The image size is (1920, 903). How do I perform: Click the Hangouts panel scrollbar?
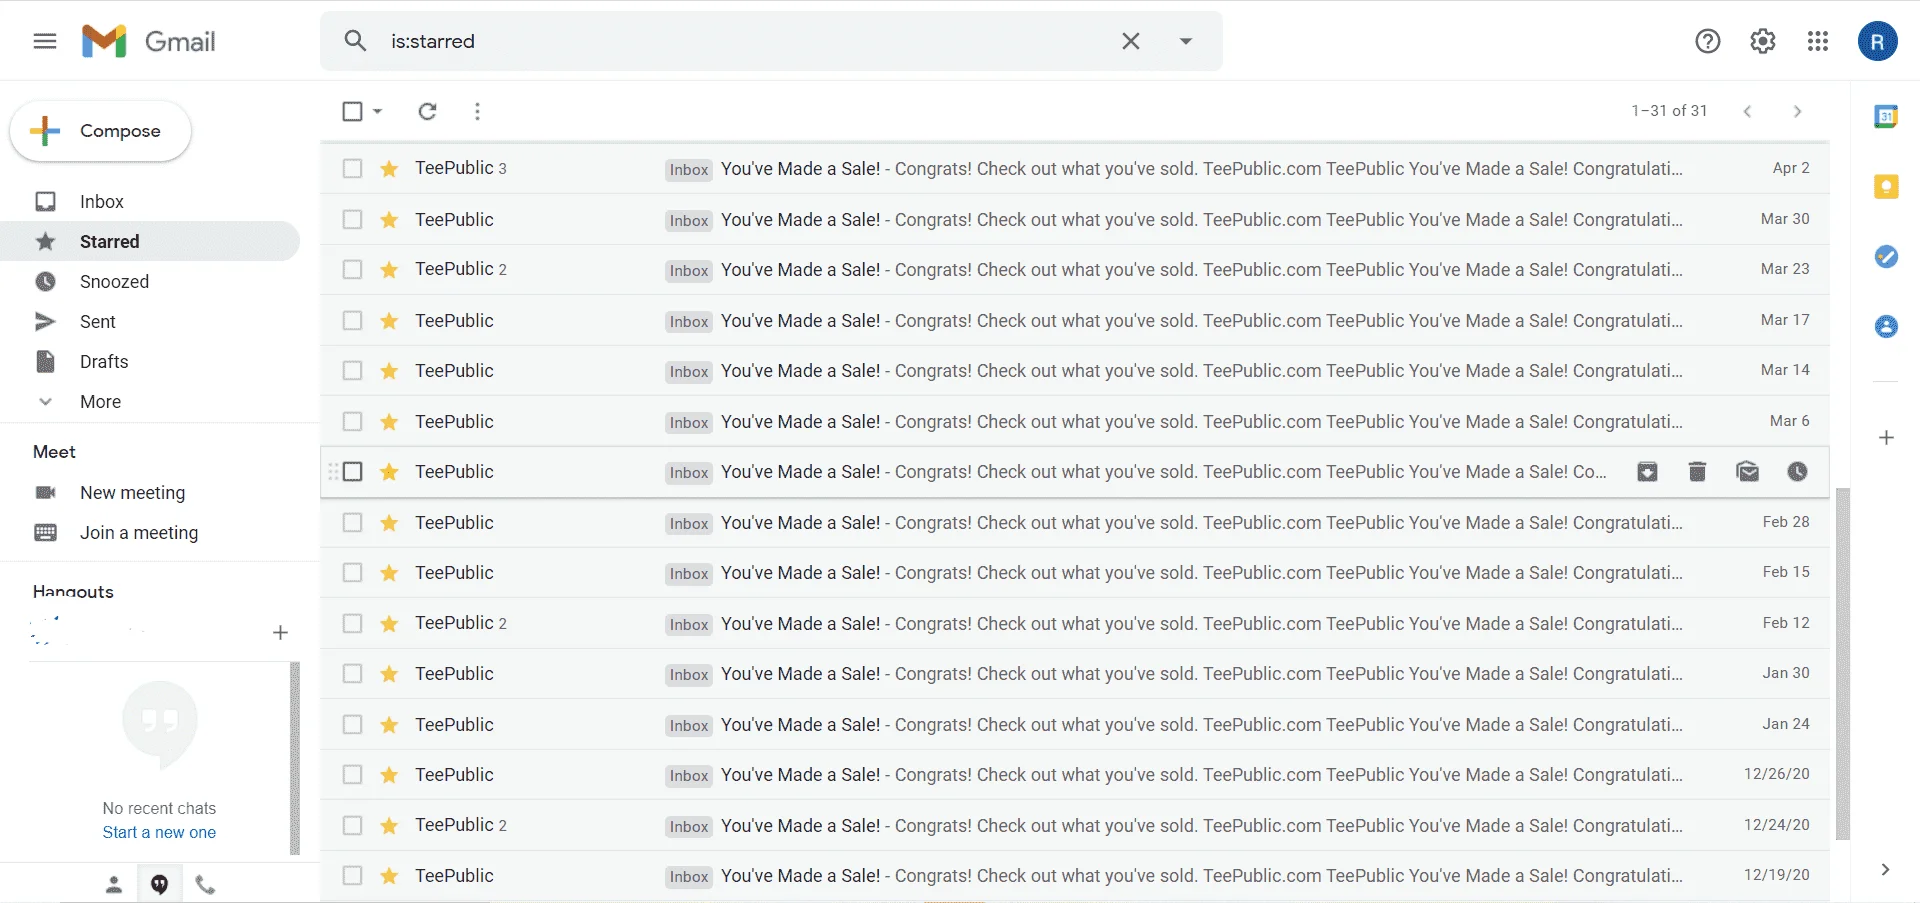click(295, 759)
